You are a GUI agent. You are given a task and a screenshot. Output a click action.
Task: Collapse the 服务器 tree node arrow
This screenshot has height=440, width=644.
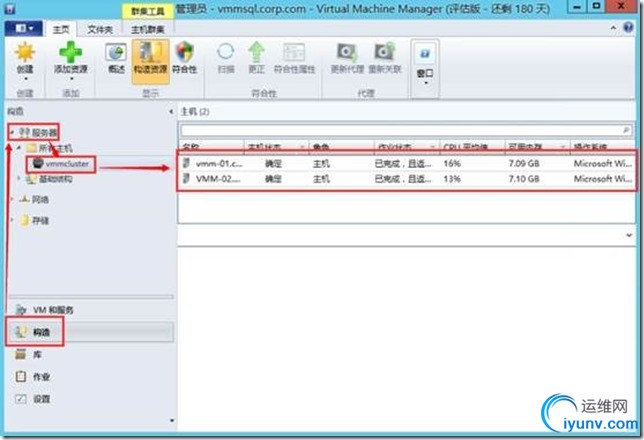12,132
